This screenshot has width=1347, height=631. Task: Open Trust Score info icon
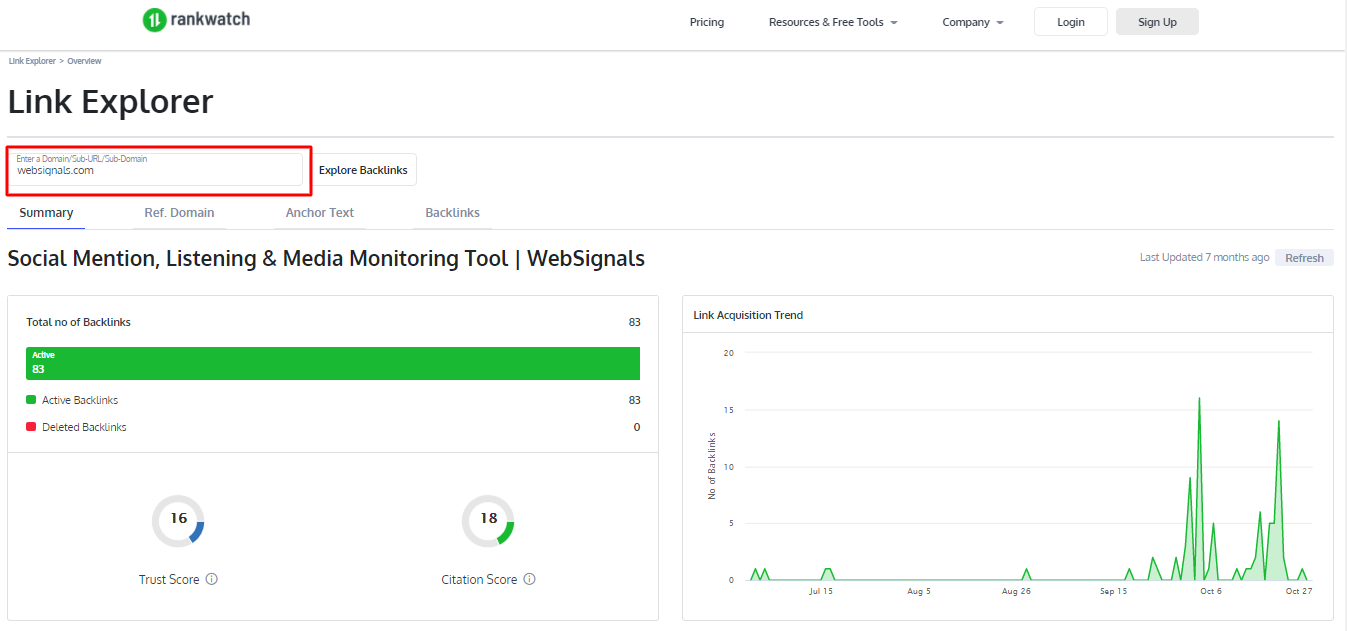[212, 579]
